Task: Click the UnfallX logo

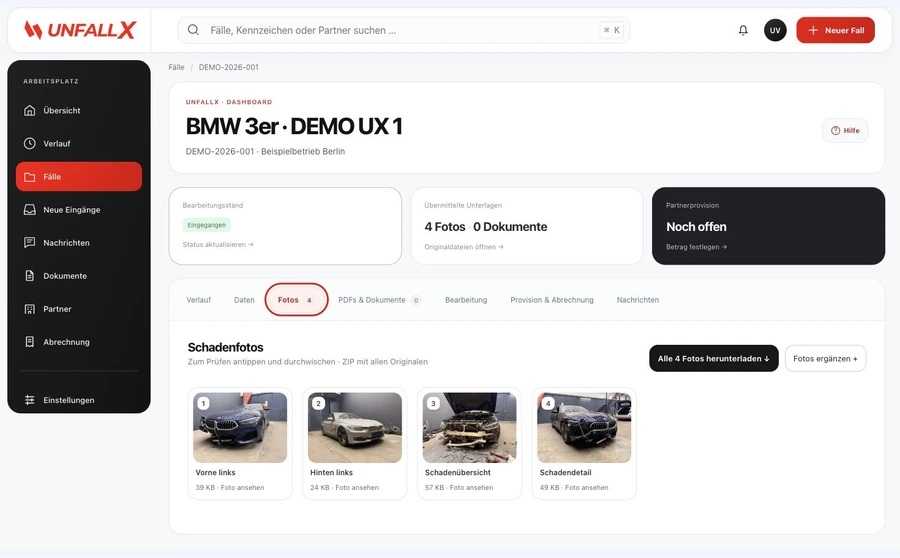Action: tap(80, 30)
